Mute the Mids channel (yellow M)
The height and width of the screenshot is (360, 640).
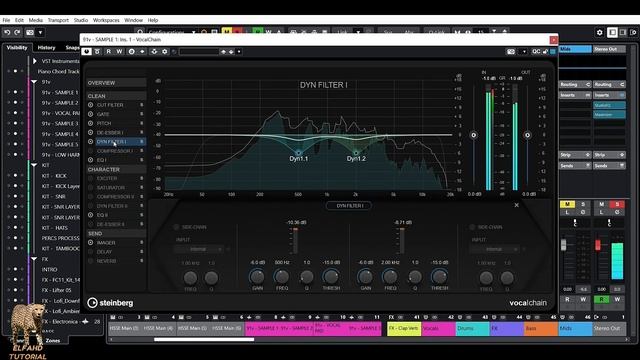tap(567, 204)
